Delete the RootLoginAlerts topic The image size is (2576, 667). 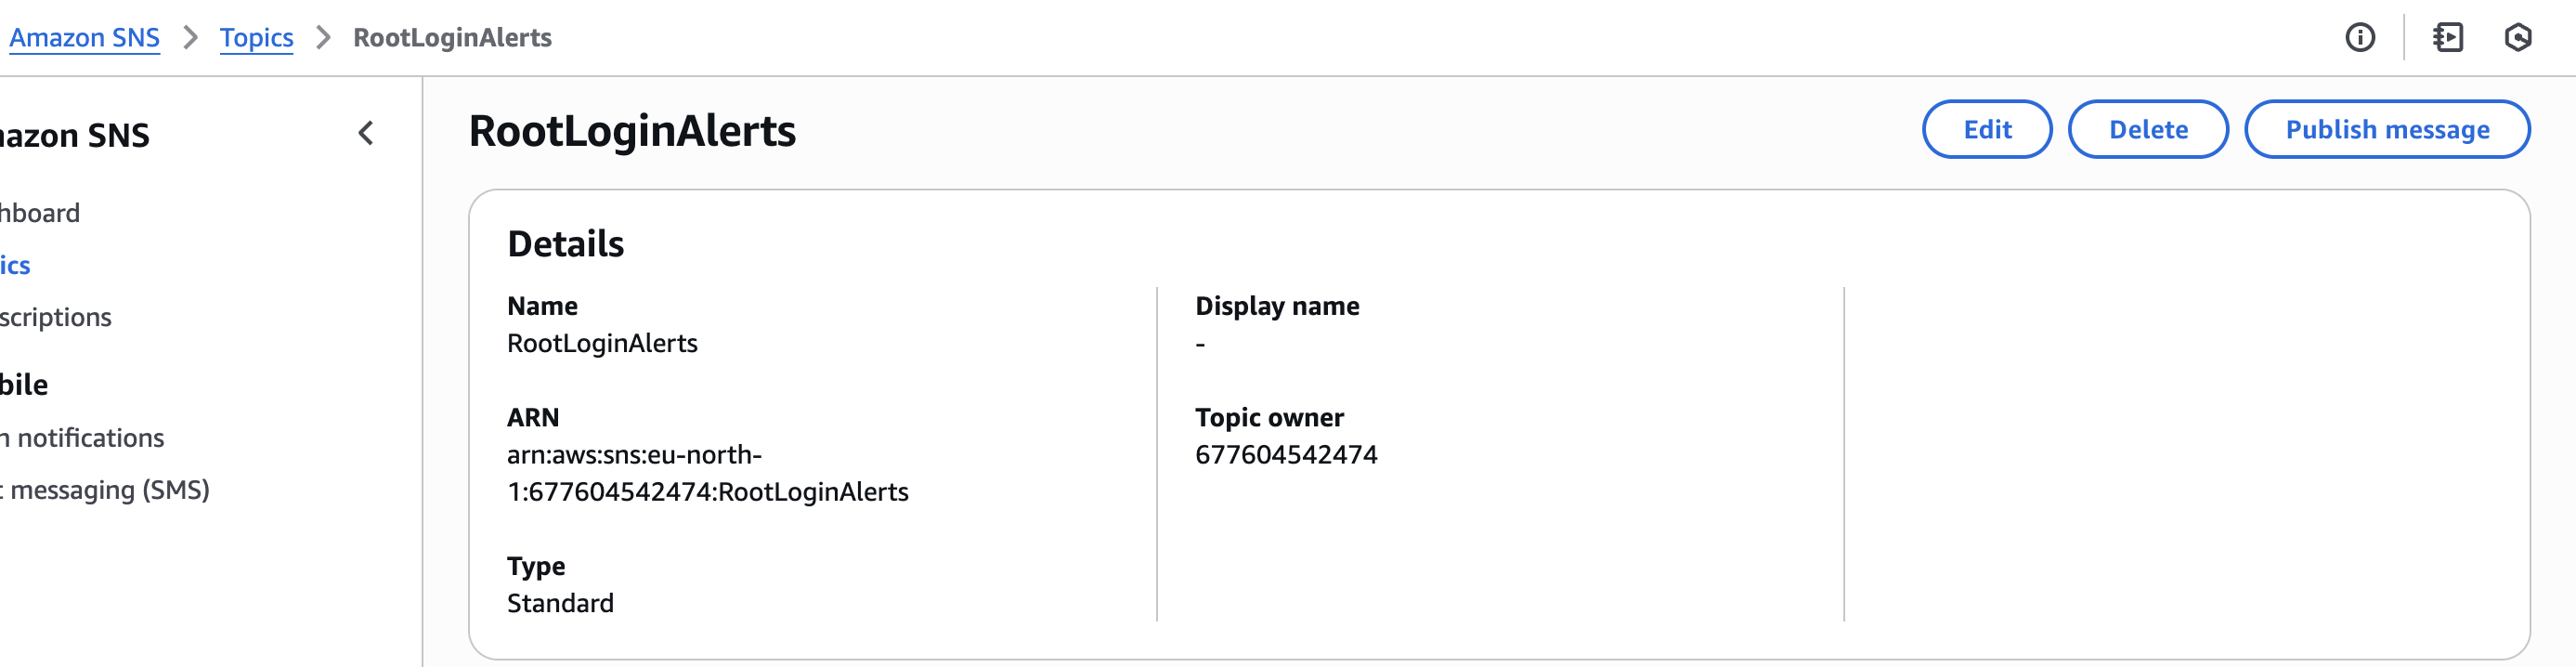coord(2147,129)
